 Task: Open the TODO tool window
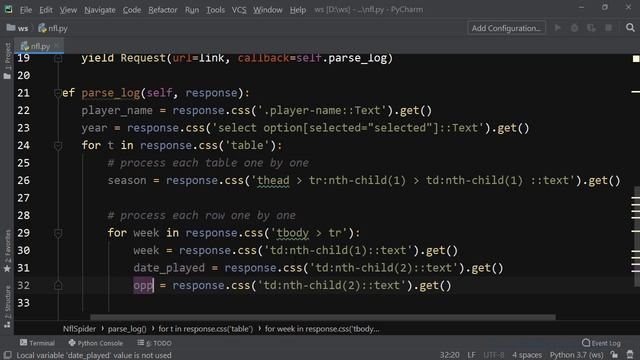click(x=154, y=343)
